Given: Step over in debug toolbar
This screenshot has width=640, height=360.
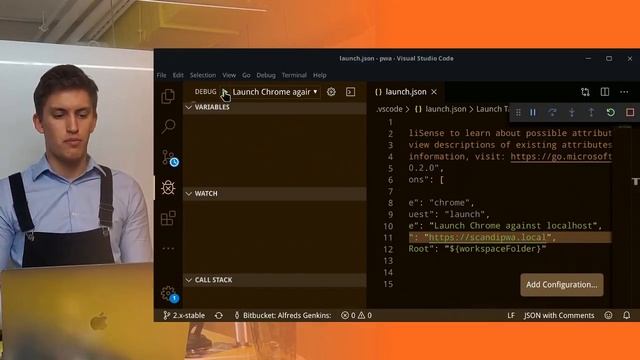Looking at the screenshot, I should tap(552, 112).
